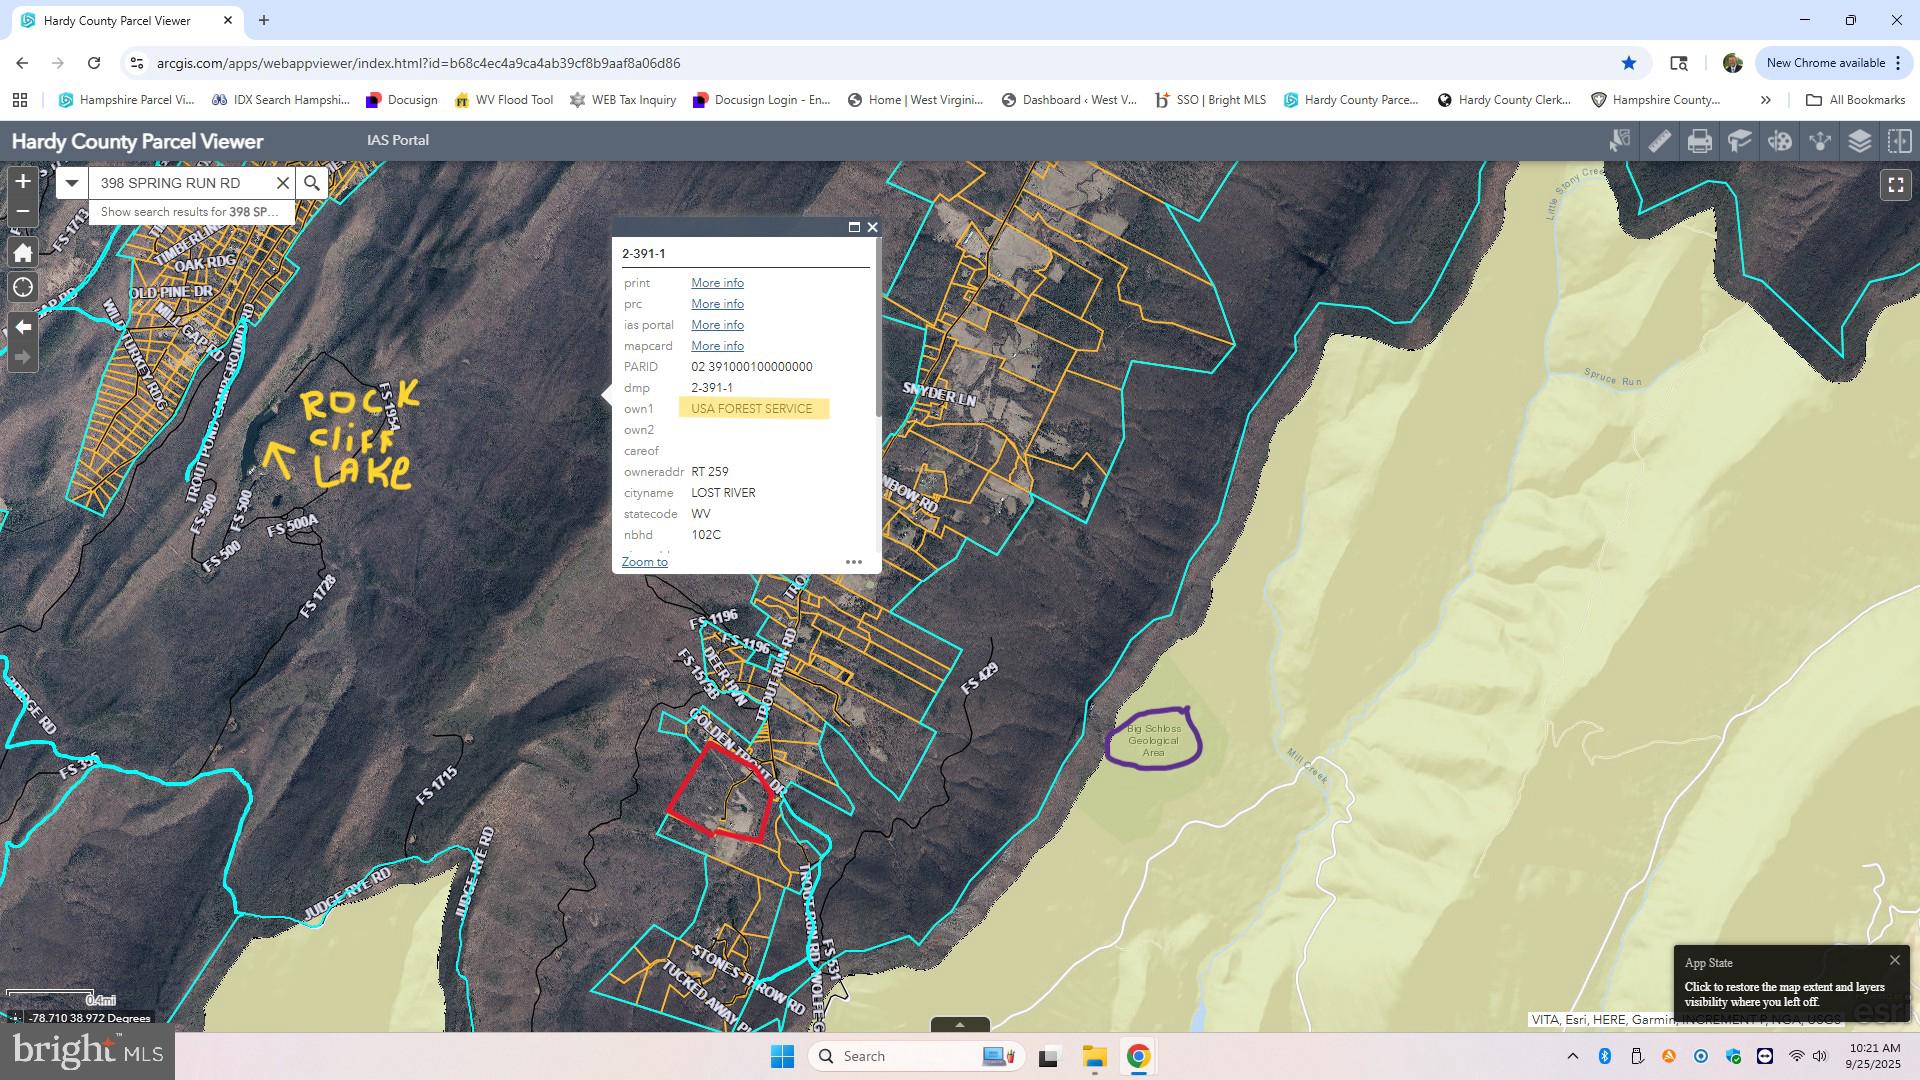Open the IAS Portal menu link
This screenshot has width=1920, height=1080.
397,140
